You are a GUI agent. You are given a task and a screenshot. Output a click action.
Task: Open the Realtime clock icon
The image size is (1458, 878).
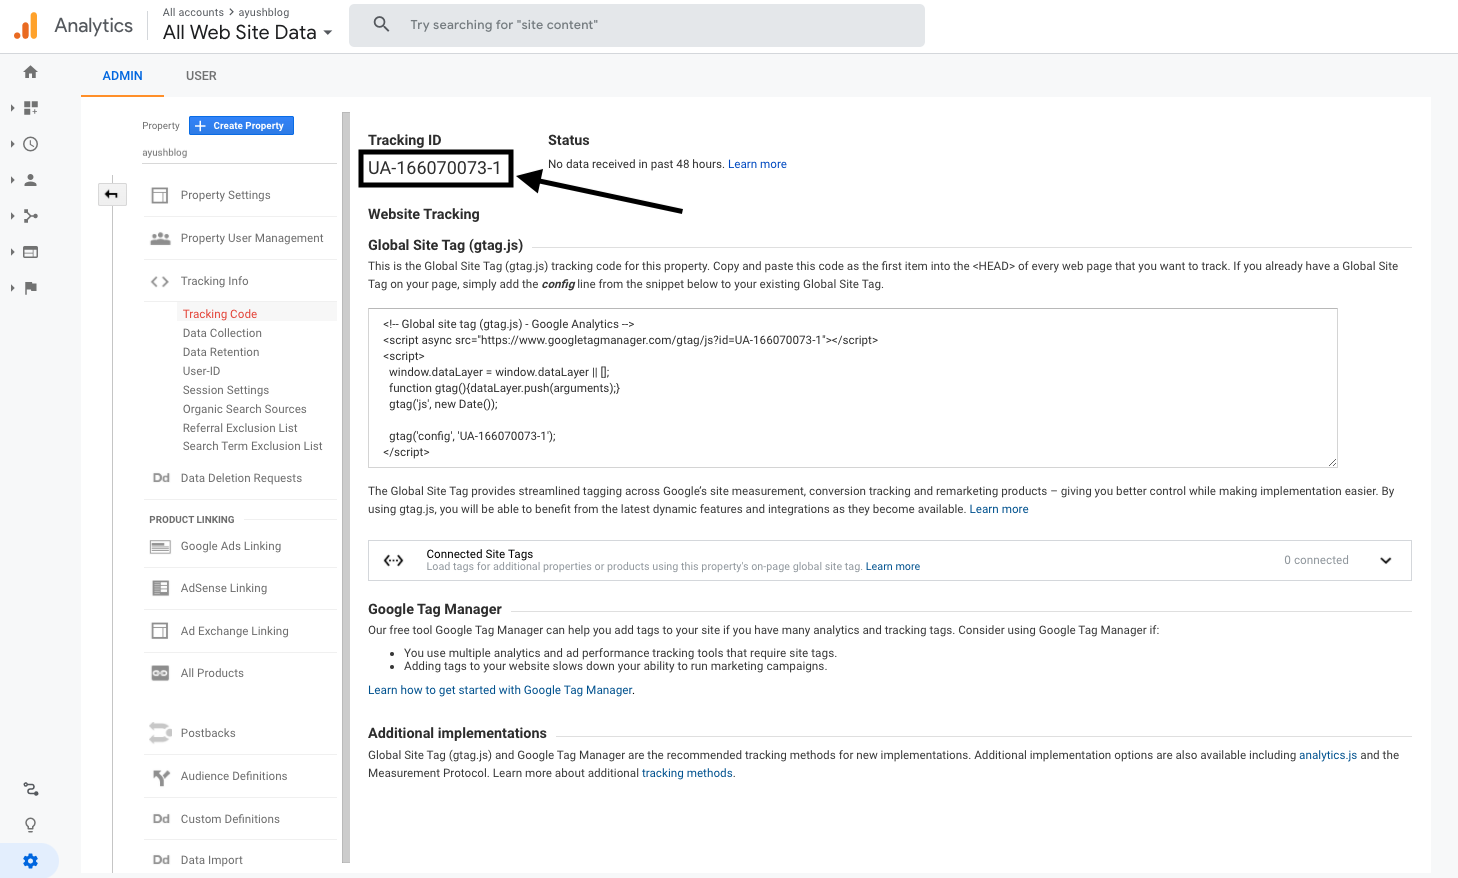tap(31, 144)
